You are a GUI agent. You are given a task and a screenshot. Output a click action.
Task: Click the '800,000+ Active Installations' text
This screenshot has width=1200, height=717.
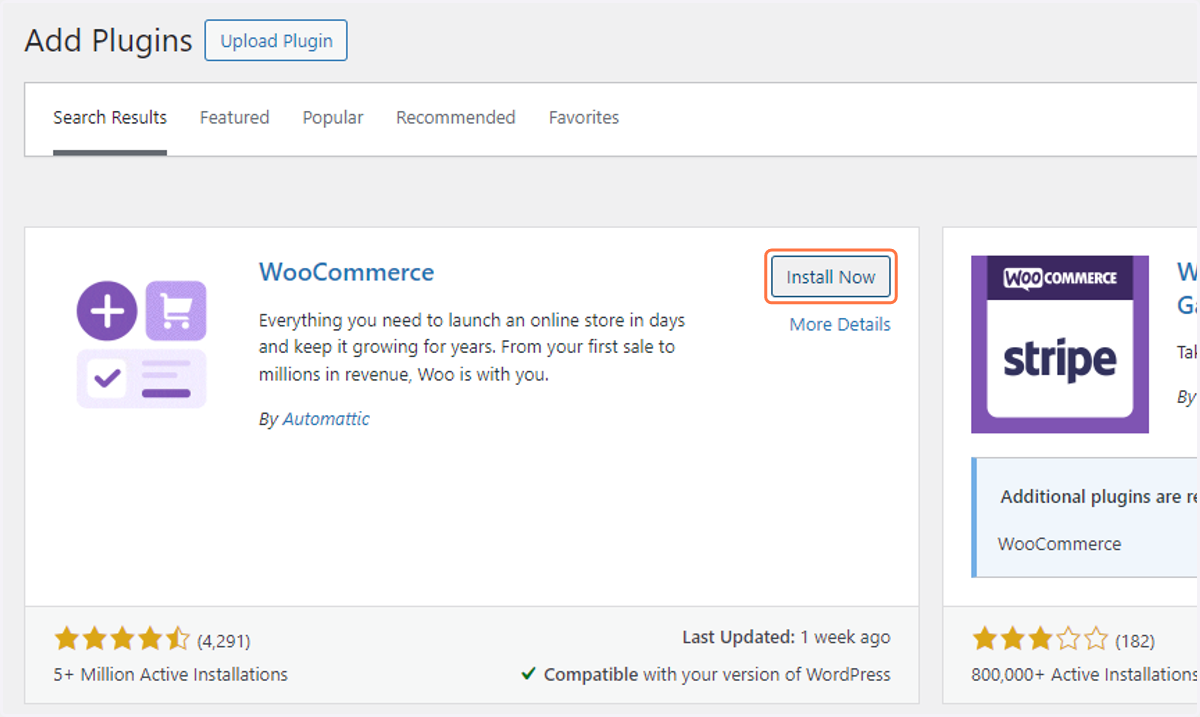coord(1085,674)
